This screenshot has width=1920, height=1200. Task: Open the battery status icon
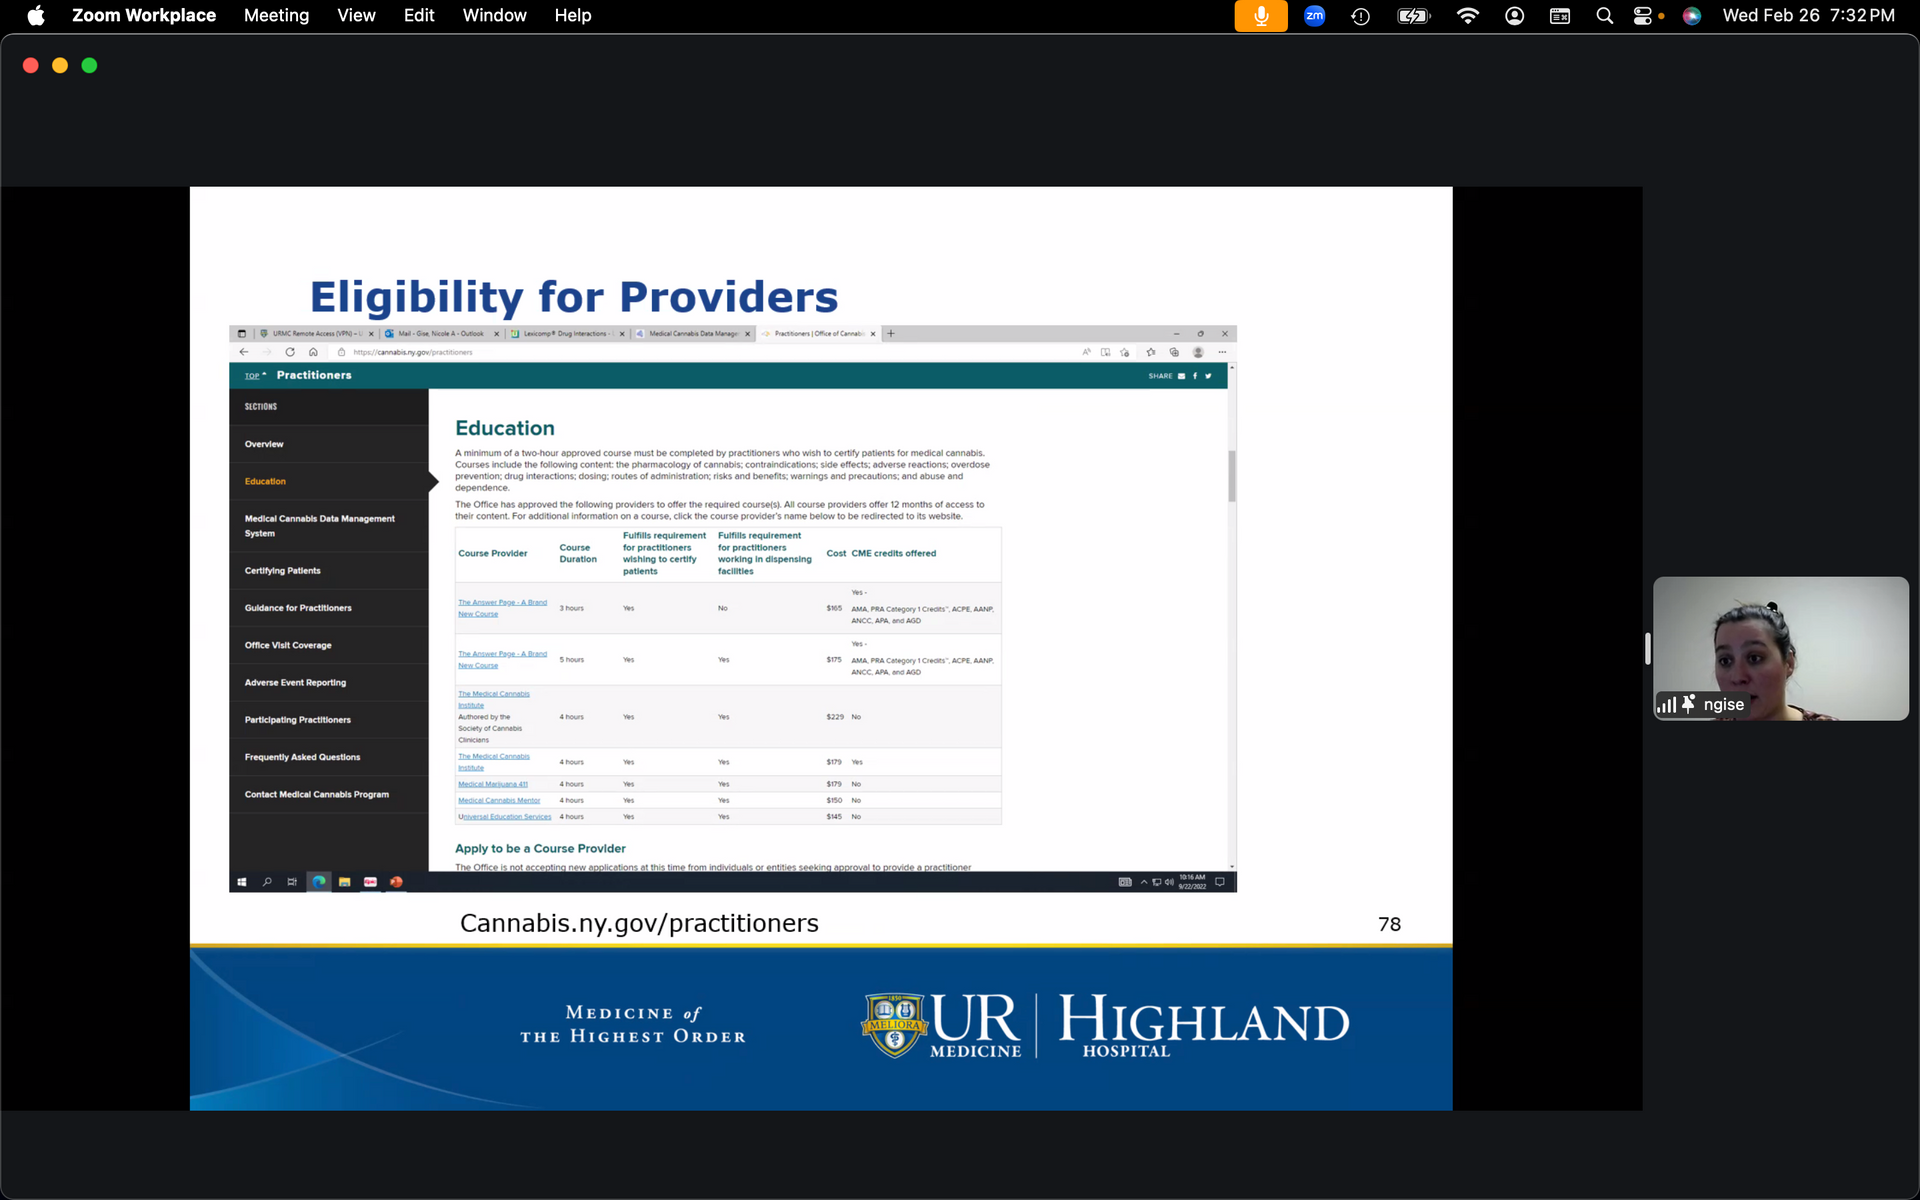coord(1413,16)
